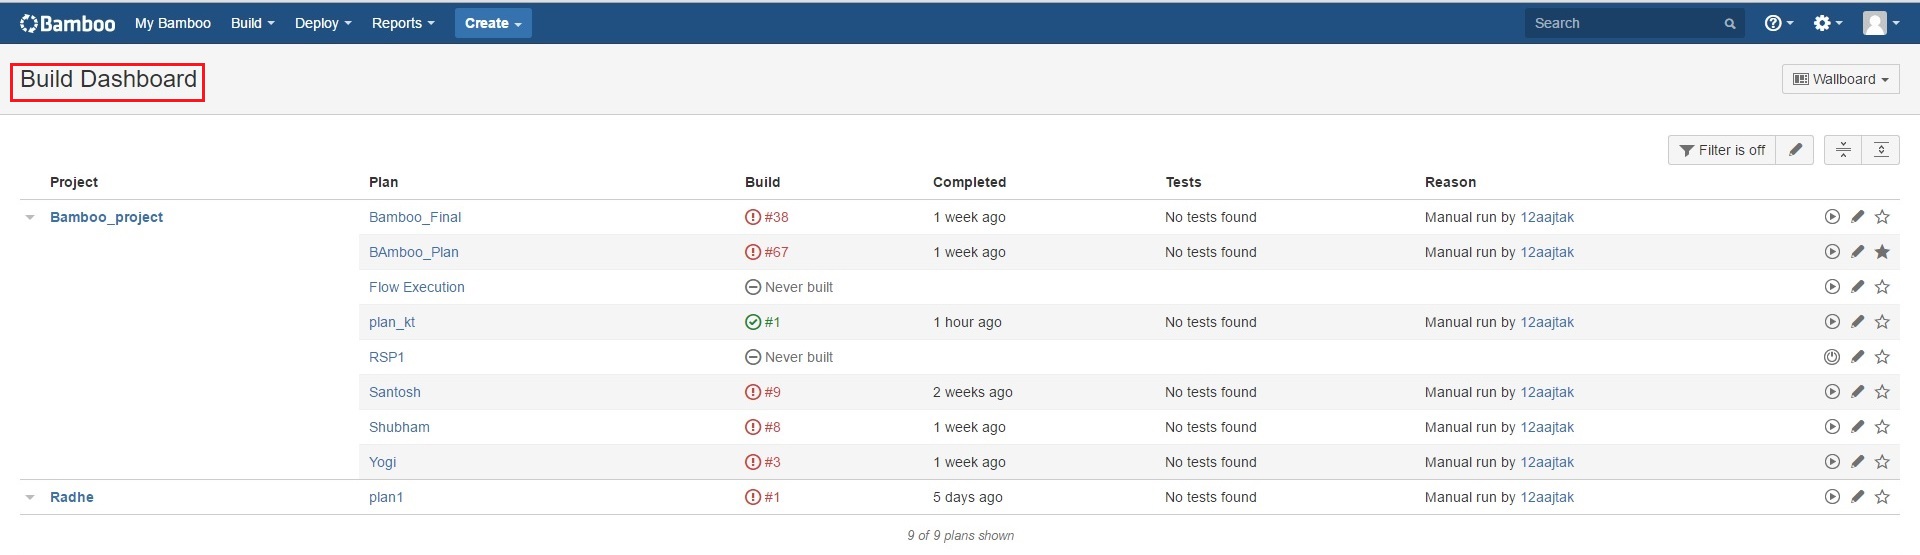The image size is (1920, 555).
Task: Run the Bamboo_Final plan build
Action: click(1832, 217)
